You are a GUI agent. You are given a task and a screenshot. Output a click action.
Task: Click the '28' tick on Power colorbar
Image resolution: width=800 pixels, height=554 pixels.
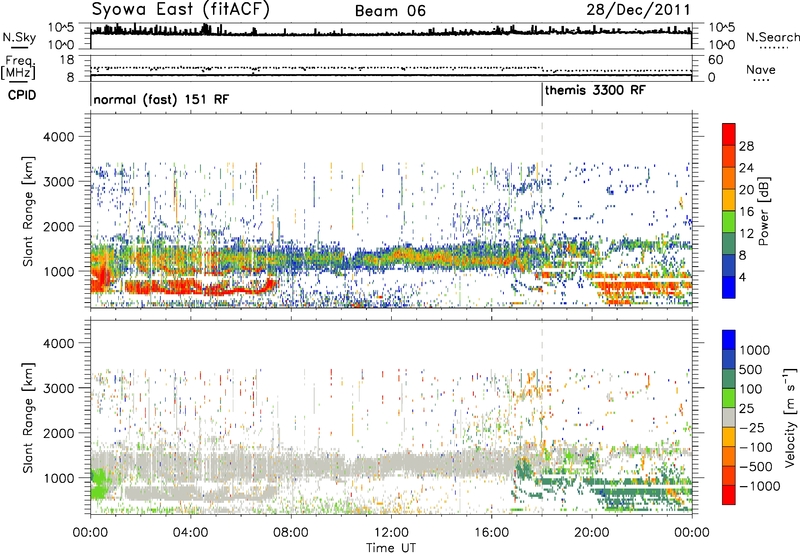(x=746, y=146)
